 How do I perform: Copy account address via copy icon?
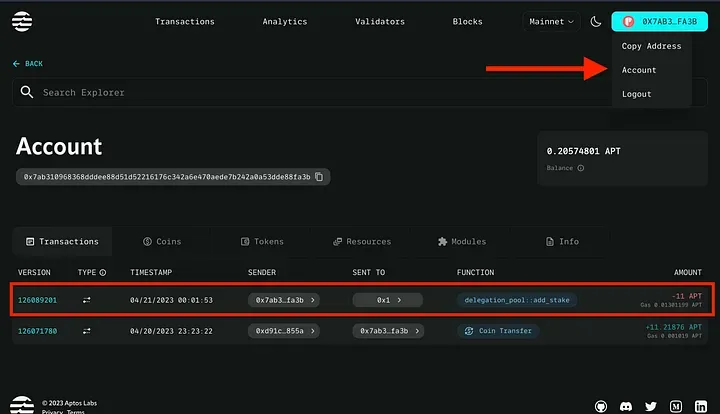pos(319,176)
